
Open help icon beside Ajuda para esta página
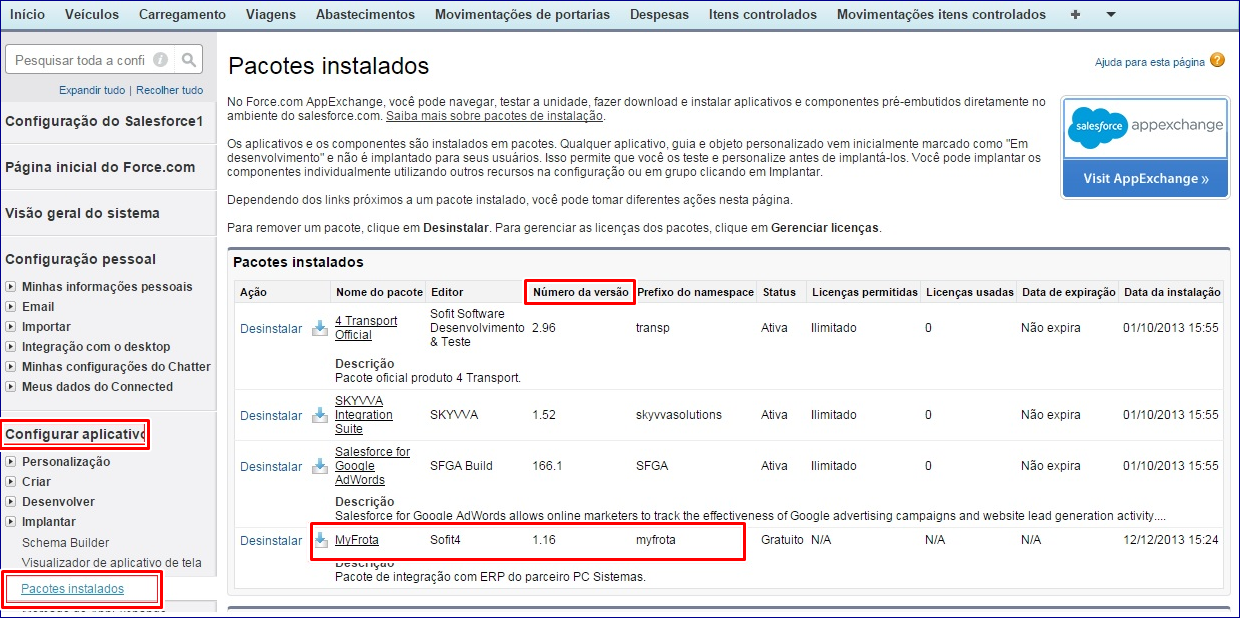1217,60
